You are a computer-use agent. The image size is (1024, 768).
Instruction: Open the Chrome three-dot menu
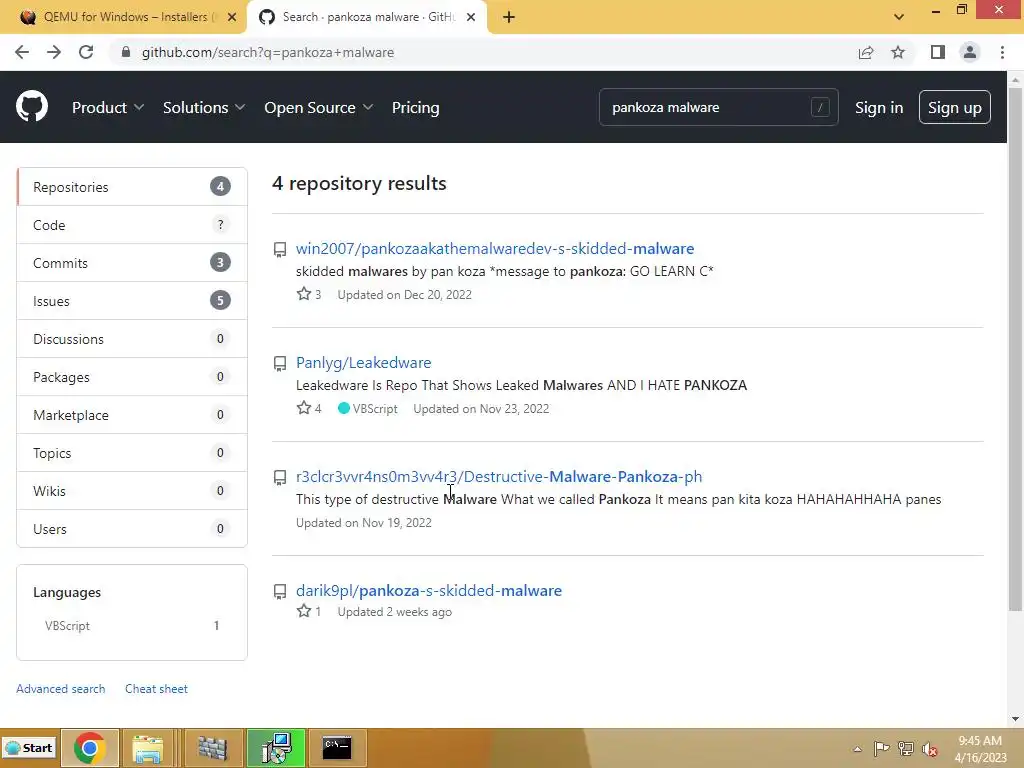pos(1002,52)
